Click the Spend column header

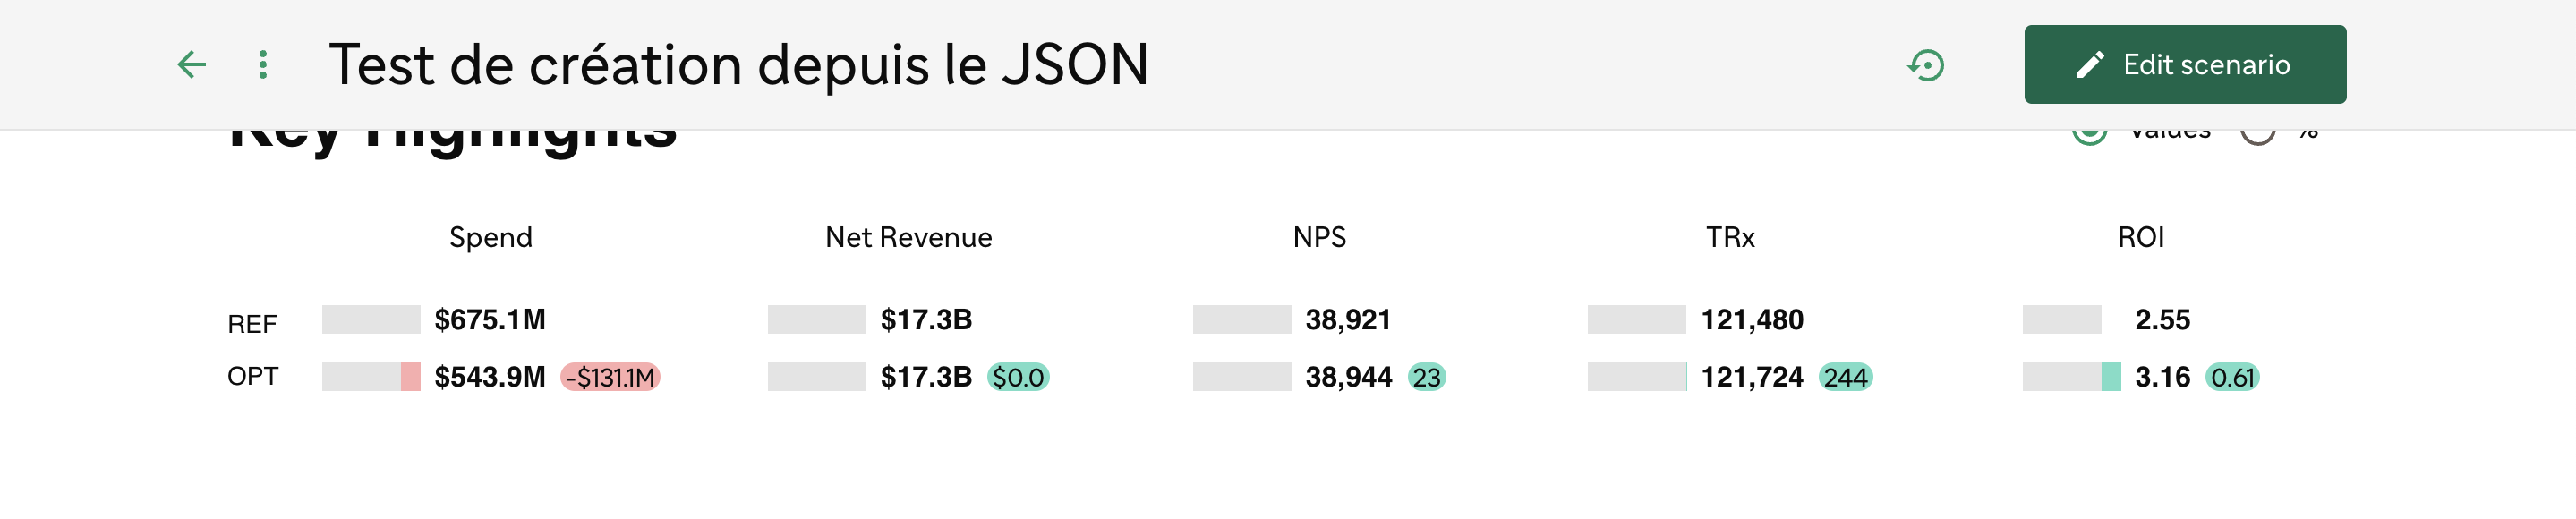[491, 238]
